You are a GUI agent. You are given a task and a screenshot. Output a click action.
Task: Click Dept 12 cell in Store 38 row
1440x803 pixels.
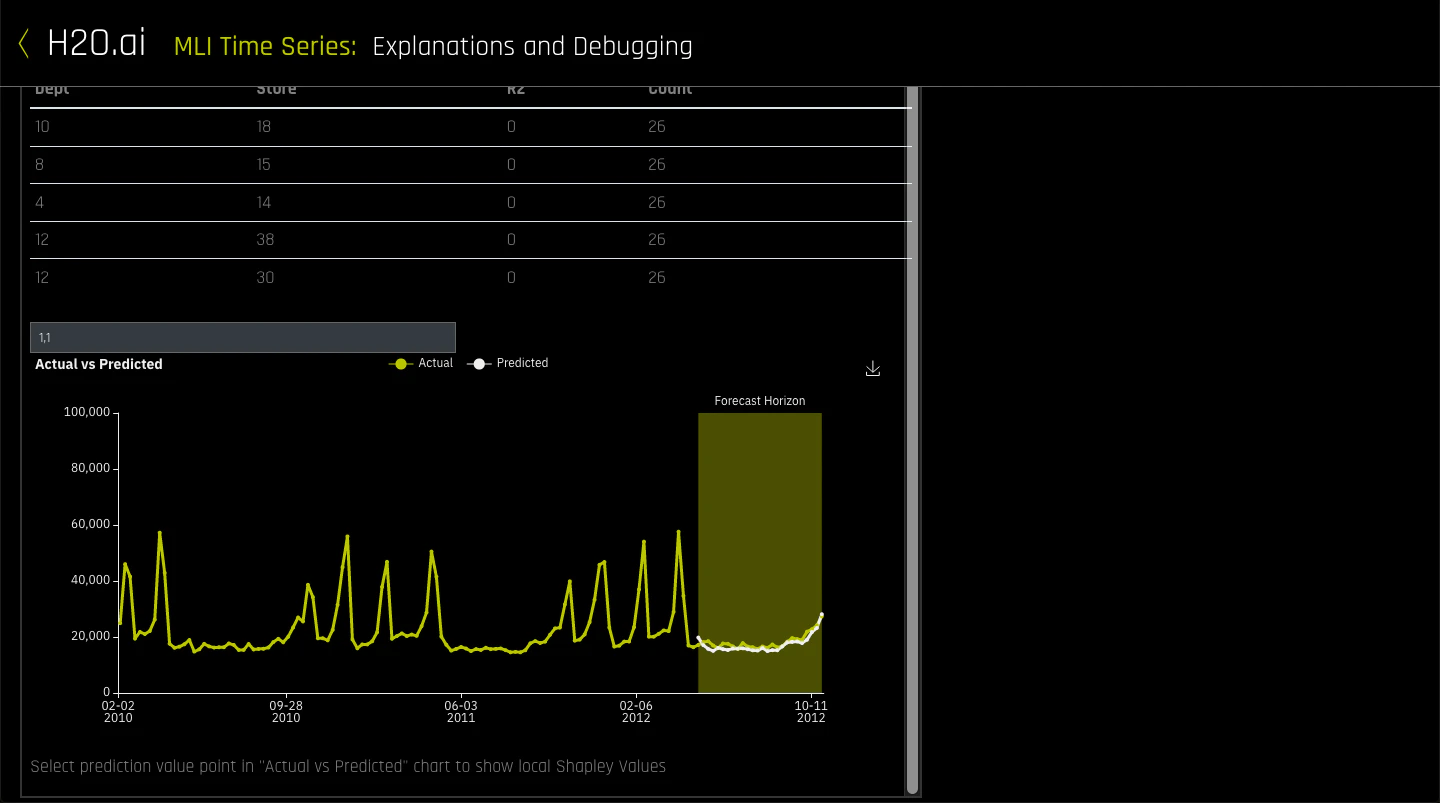42,240
